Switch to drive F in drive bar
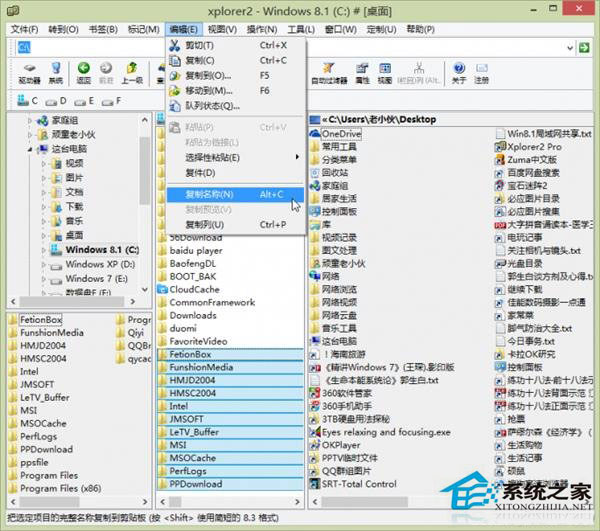 [x=111, y=101]
